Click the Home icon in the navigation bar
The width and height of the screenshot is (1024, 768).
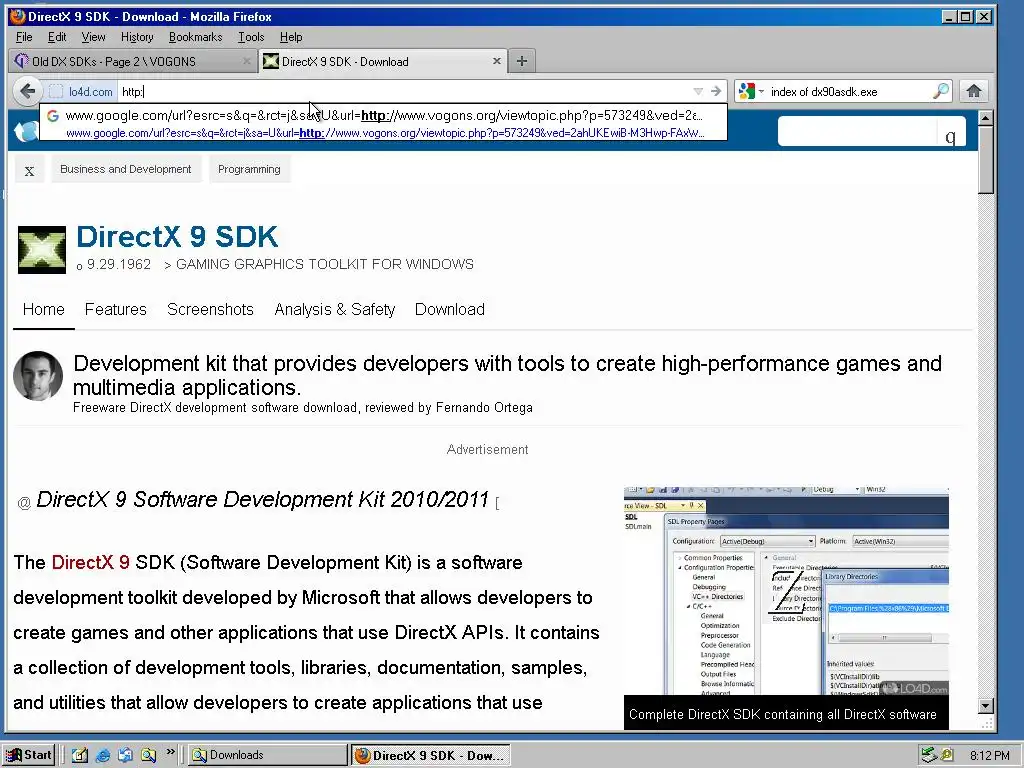[974, 91]
